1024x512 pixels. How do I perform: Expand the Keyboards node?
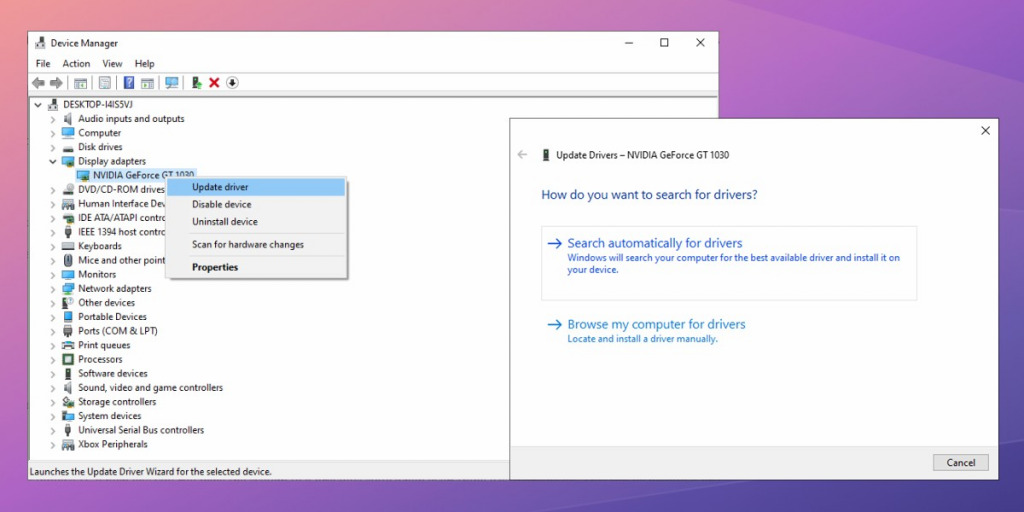53,246
